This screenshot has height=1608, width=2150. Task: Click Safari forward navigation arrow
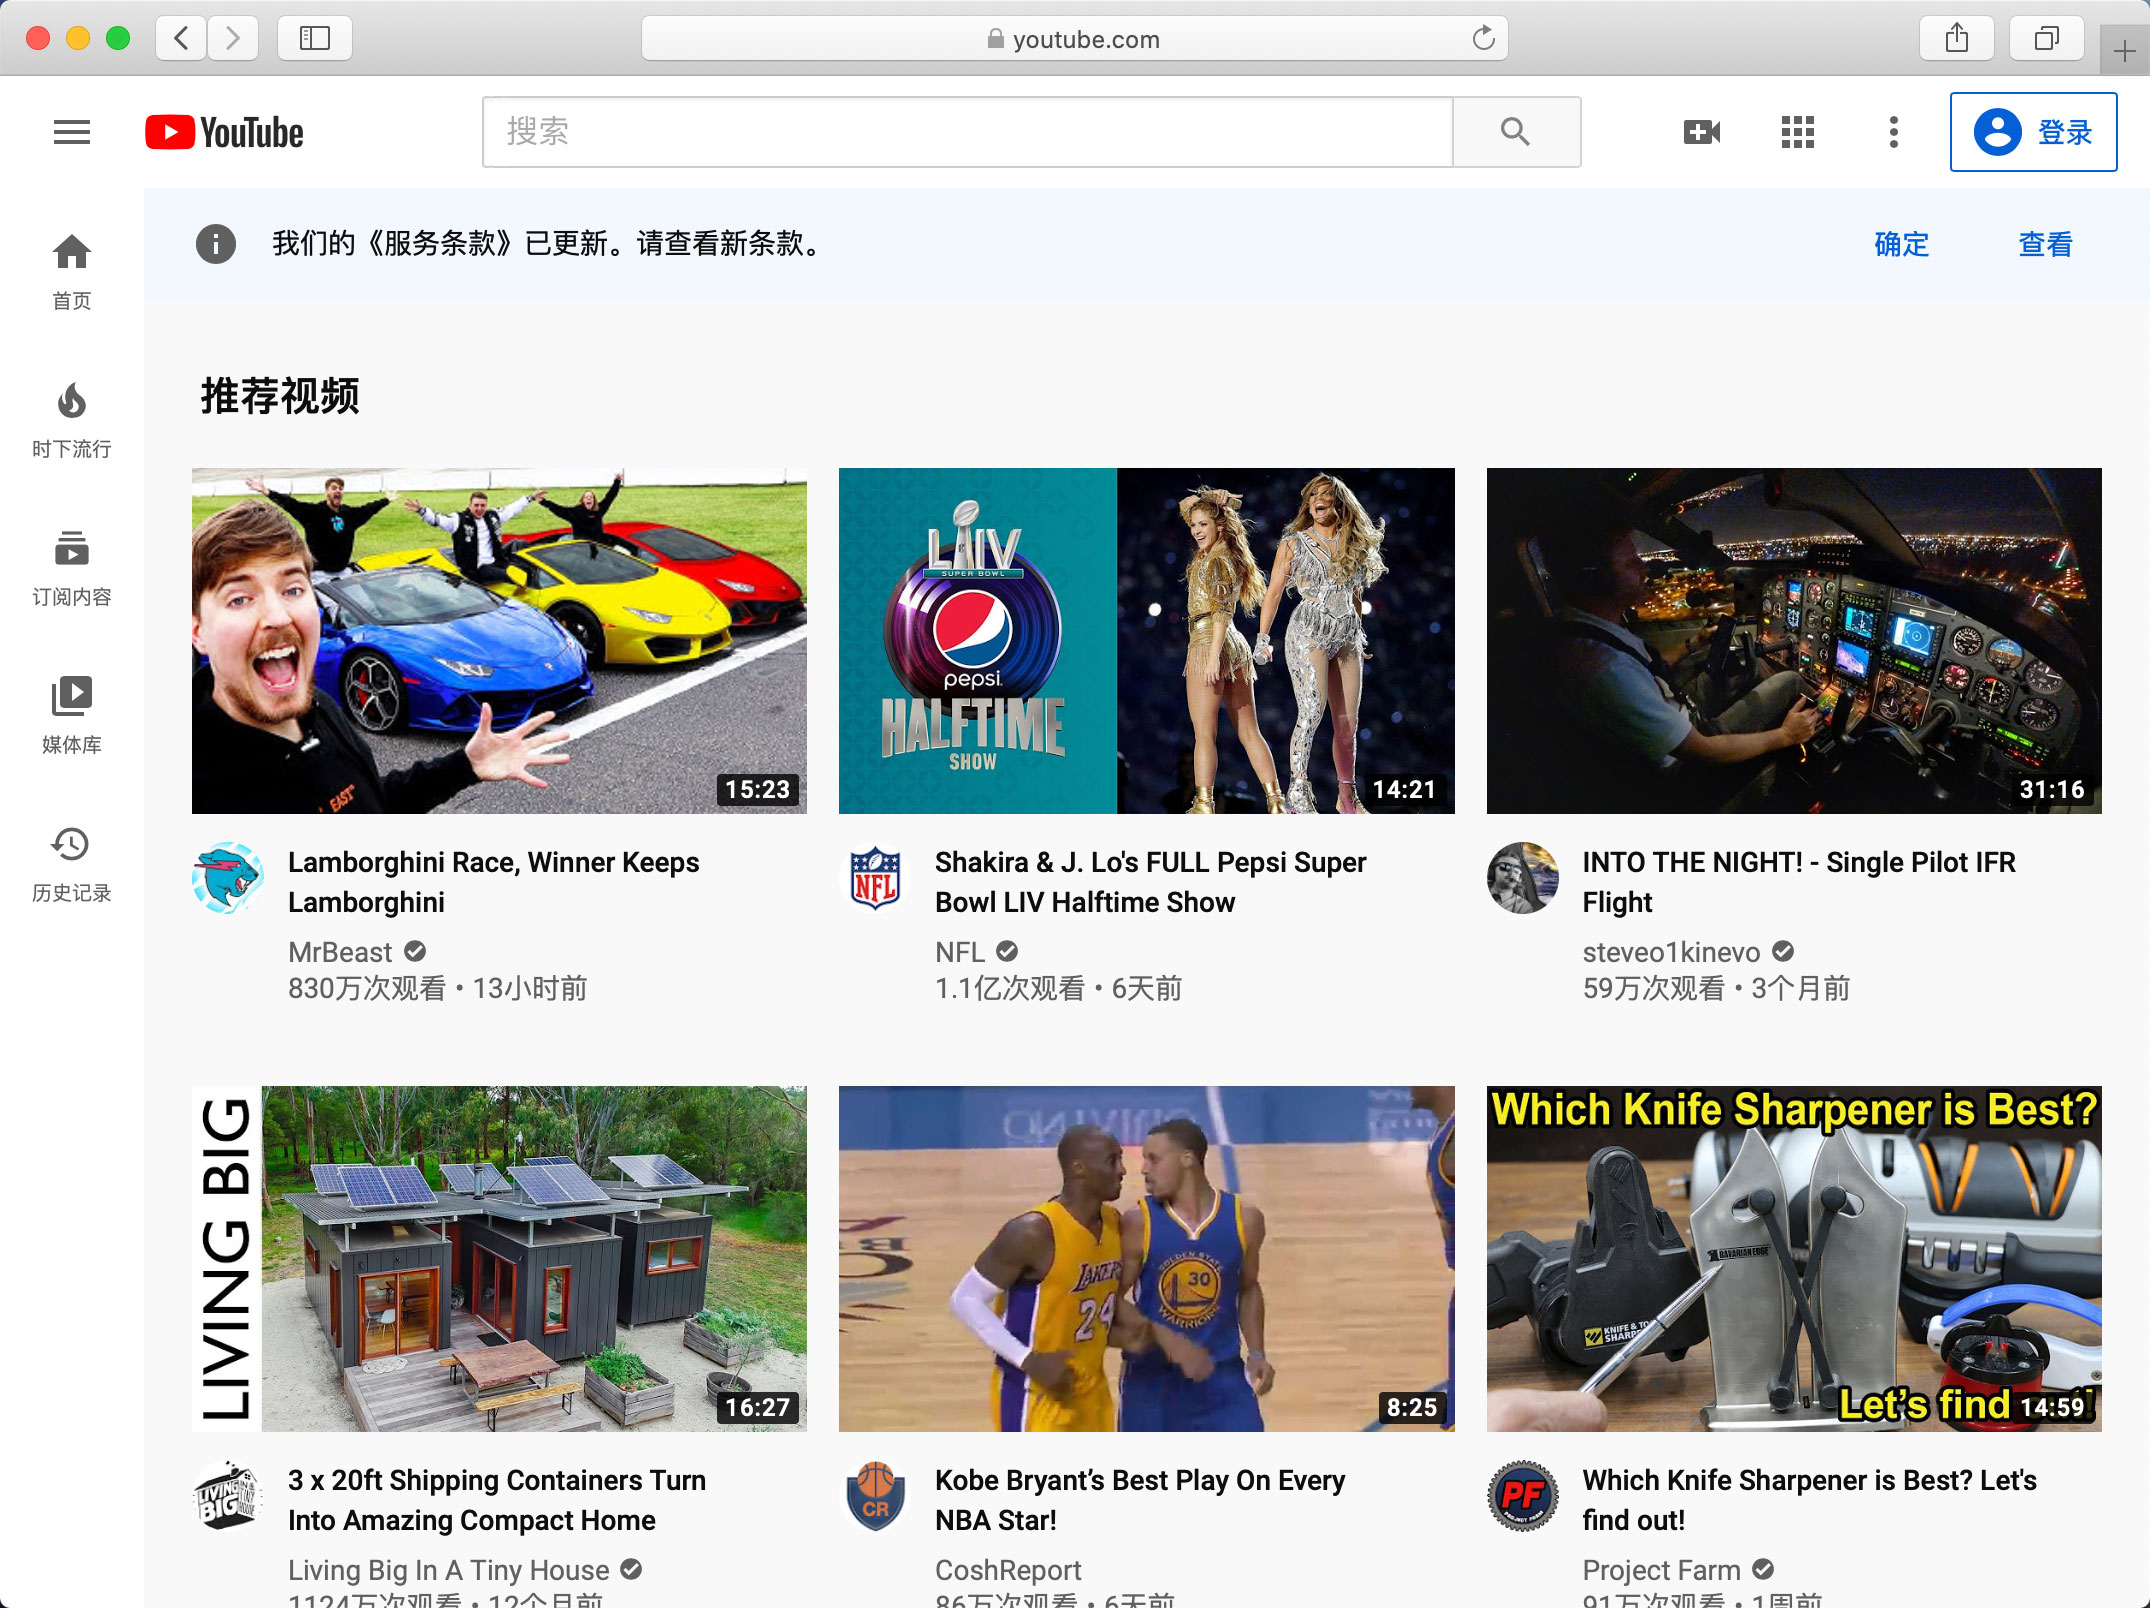click(233, 39)
